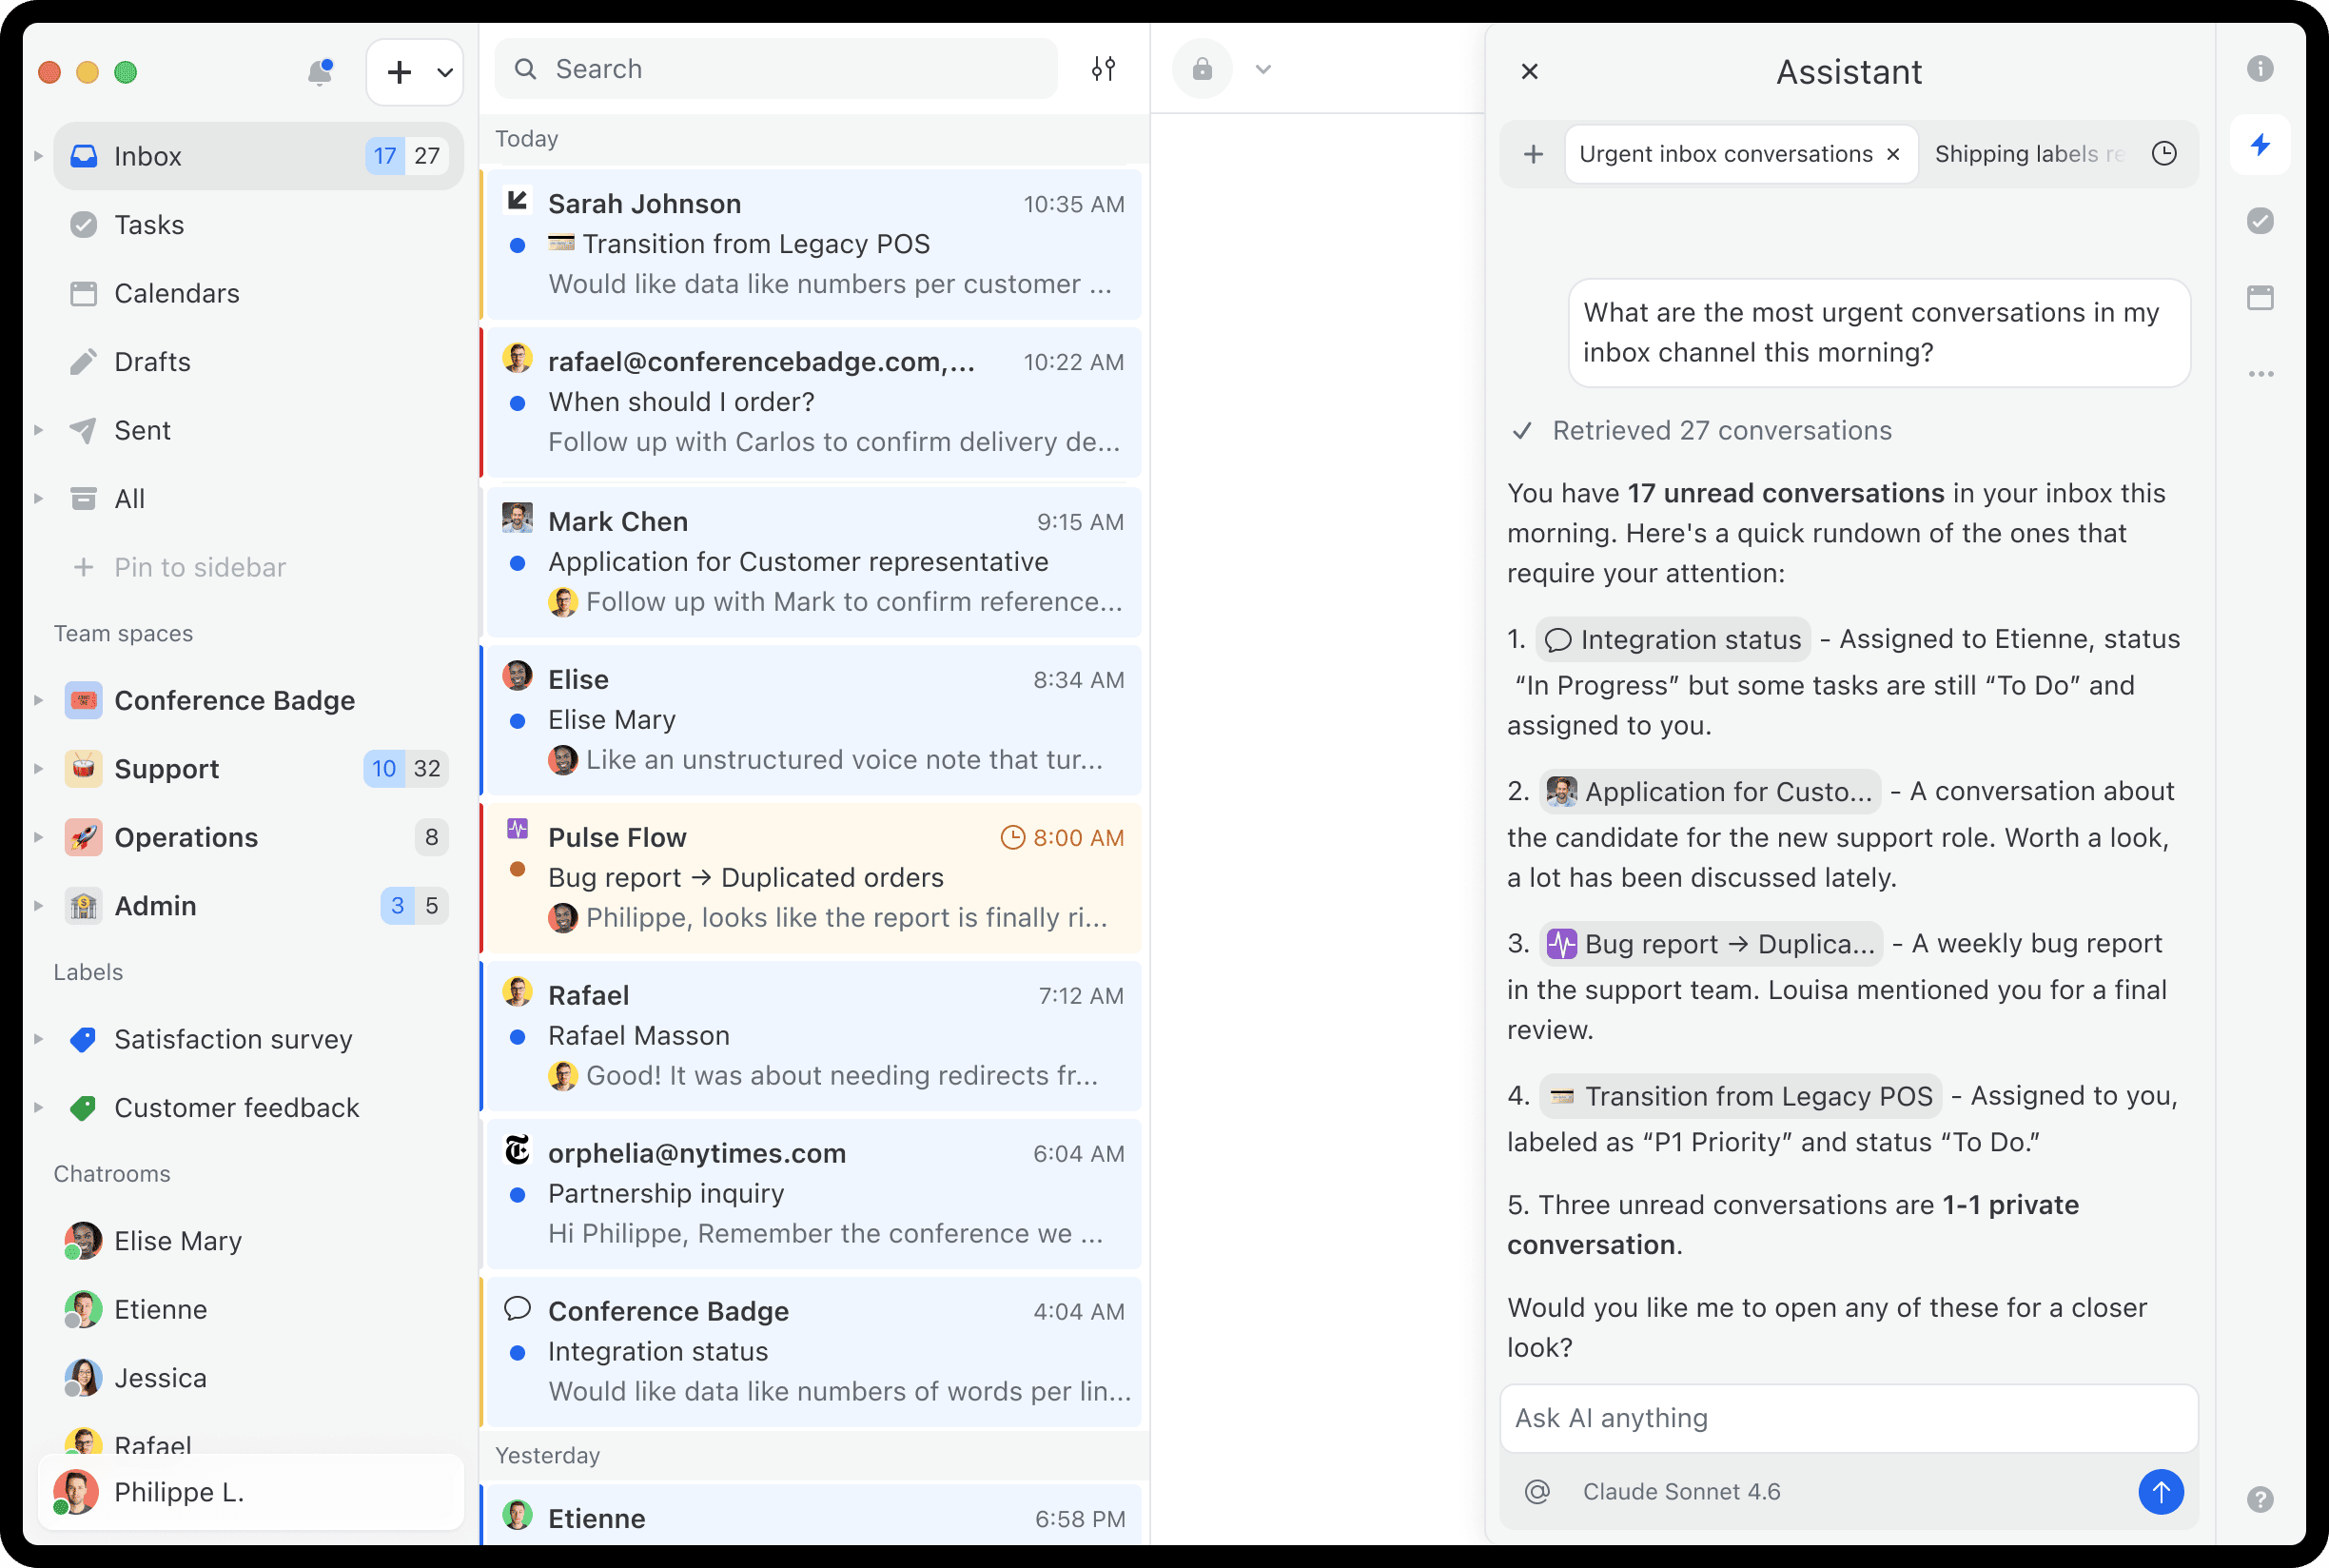The height and width of the screenshot is (1568, 2329).
Task: Click the info icon in right rail
Action: pos(2260,69)
